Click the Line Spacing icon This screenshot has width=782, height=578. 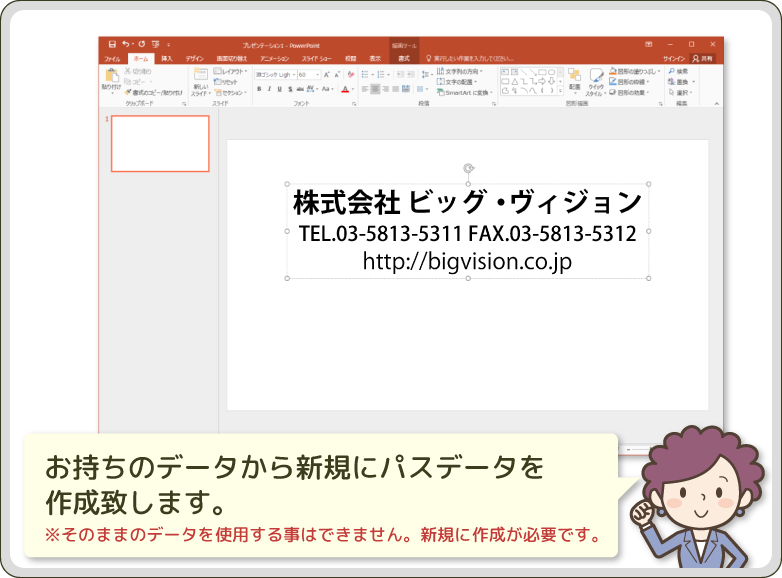point(424,75)
